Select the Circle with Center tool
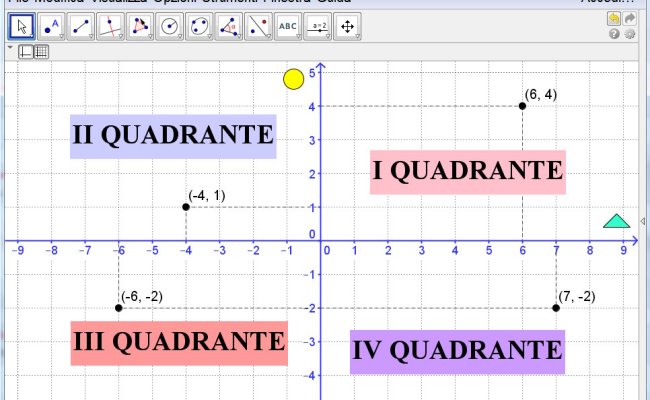Screen dimensions: 650x400 click(170, 27)
